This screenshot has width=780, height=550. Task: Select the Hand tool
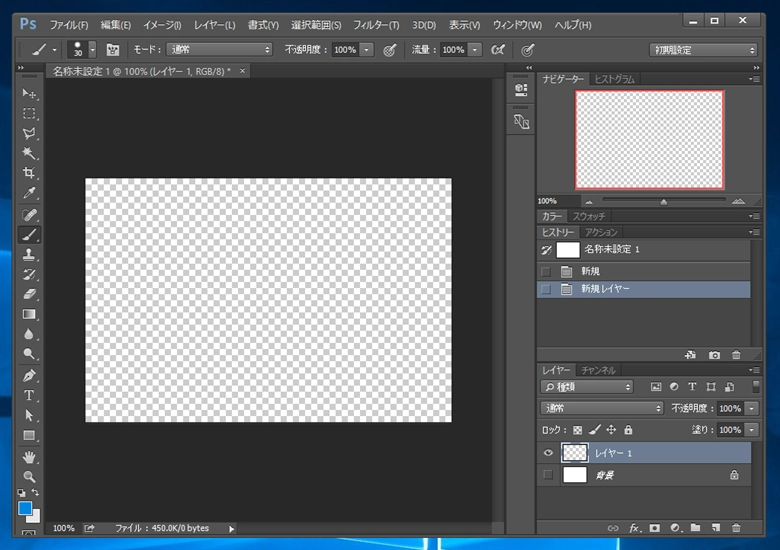29,457
